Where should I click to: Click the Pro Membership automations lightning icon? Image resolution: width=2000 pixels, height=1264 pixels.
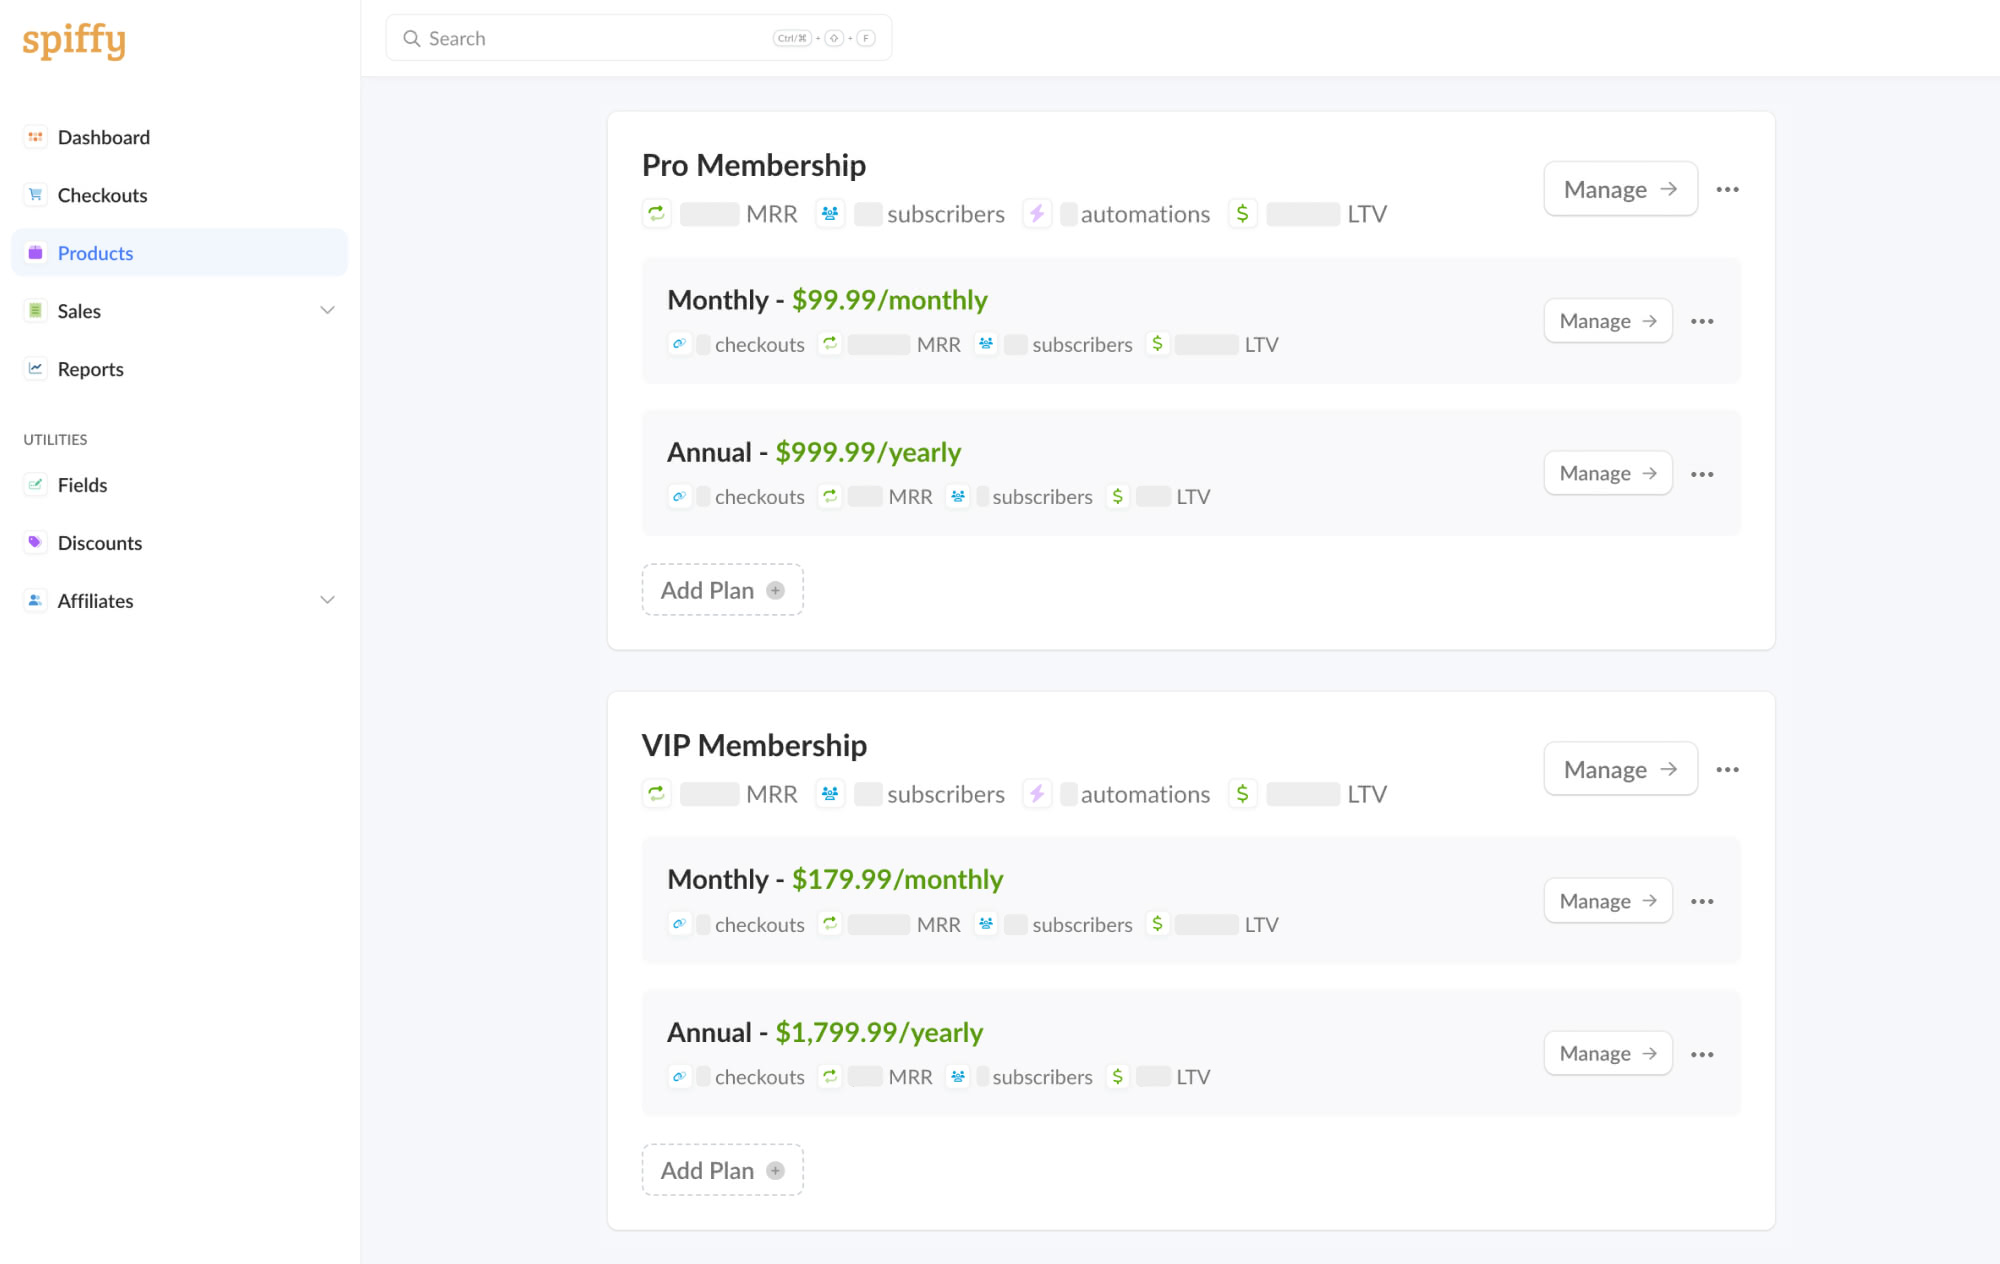(1037, 213)
